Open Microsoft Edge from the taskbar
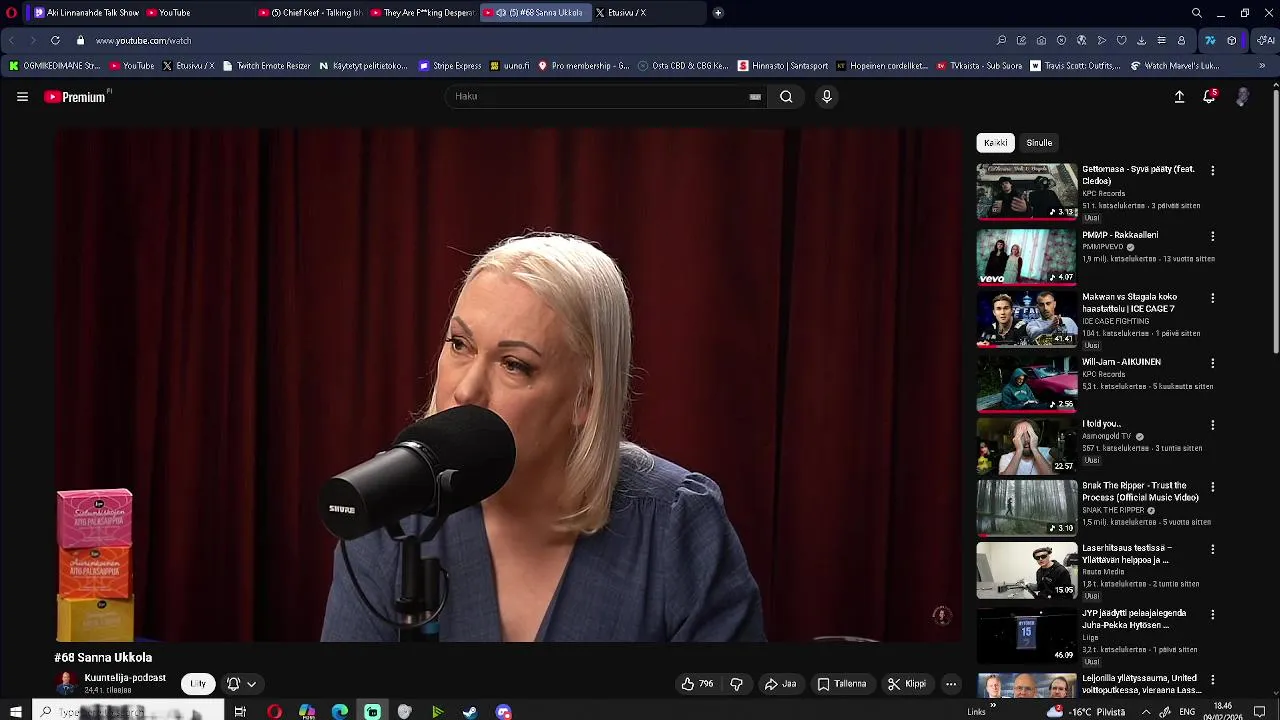Image resolution: width=1280 pixels, height=720 pixels. (x=340, y=712)
